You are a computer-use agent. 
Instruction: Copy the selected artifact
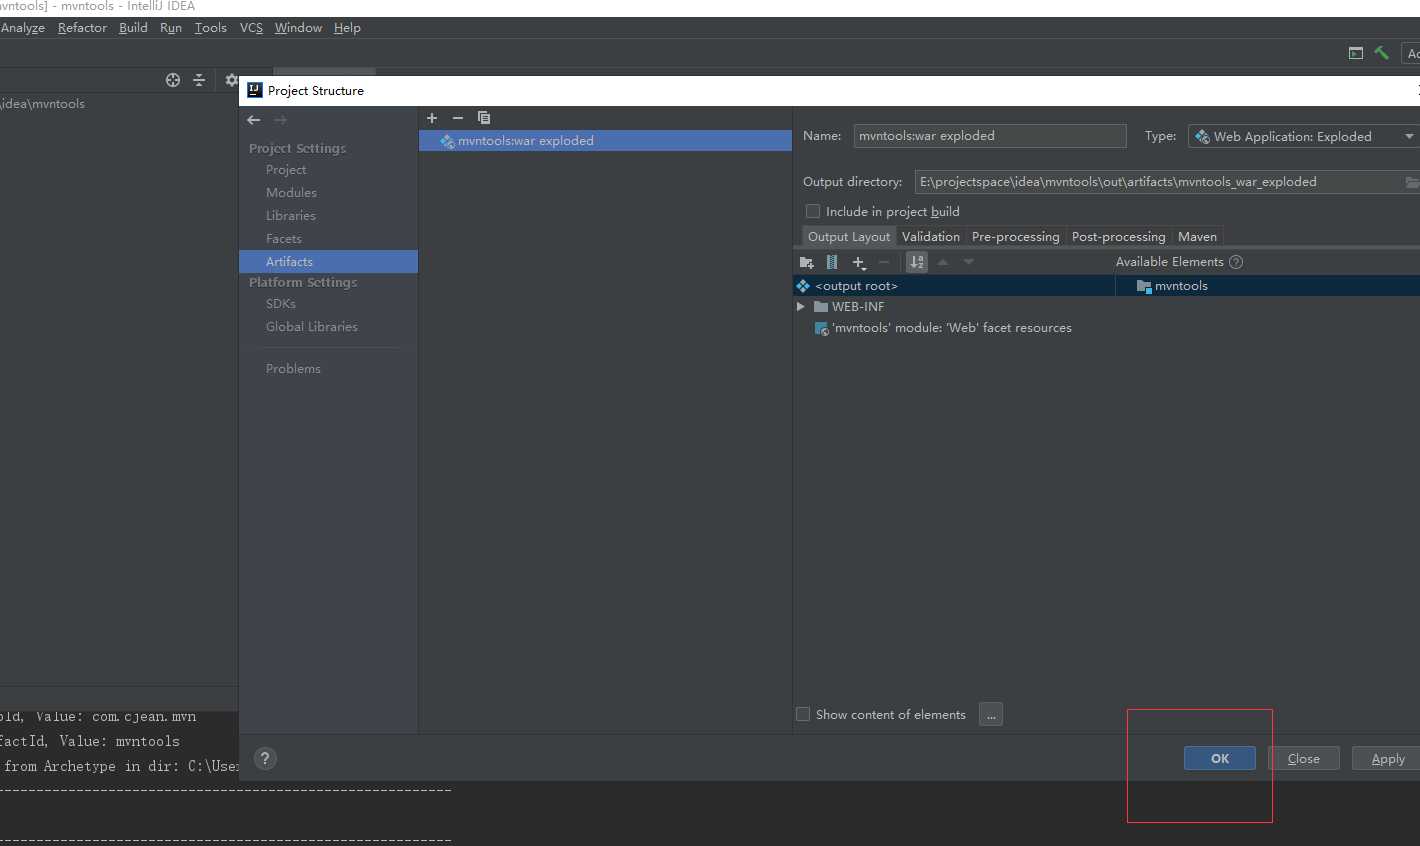pyautogui.click(x=484, y=118)
